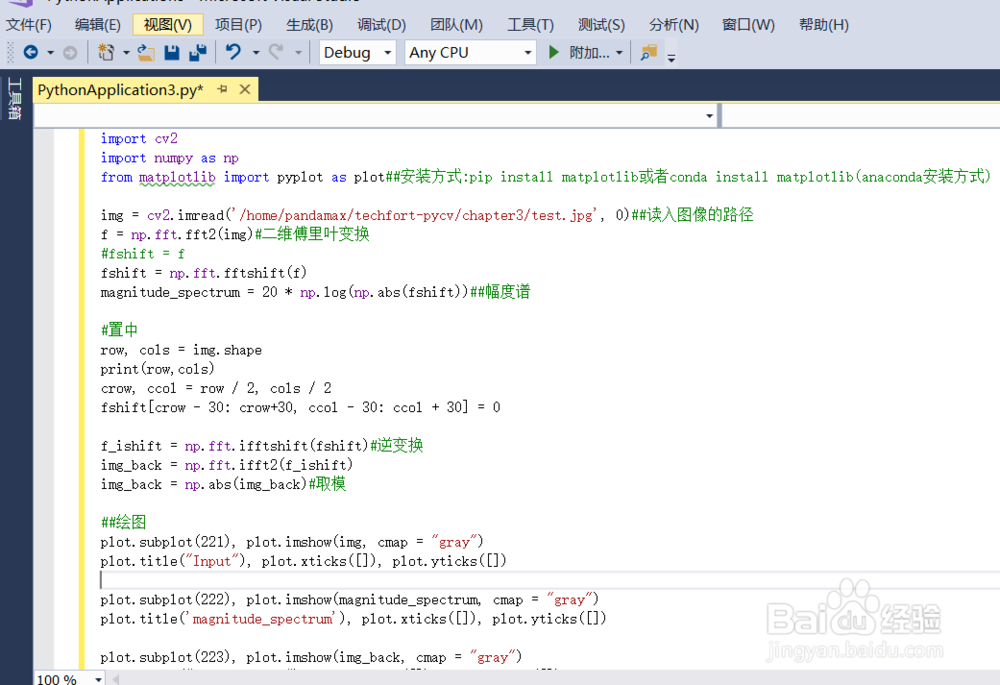Click the New Project icon

pos(107,52)
